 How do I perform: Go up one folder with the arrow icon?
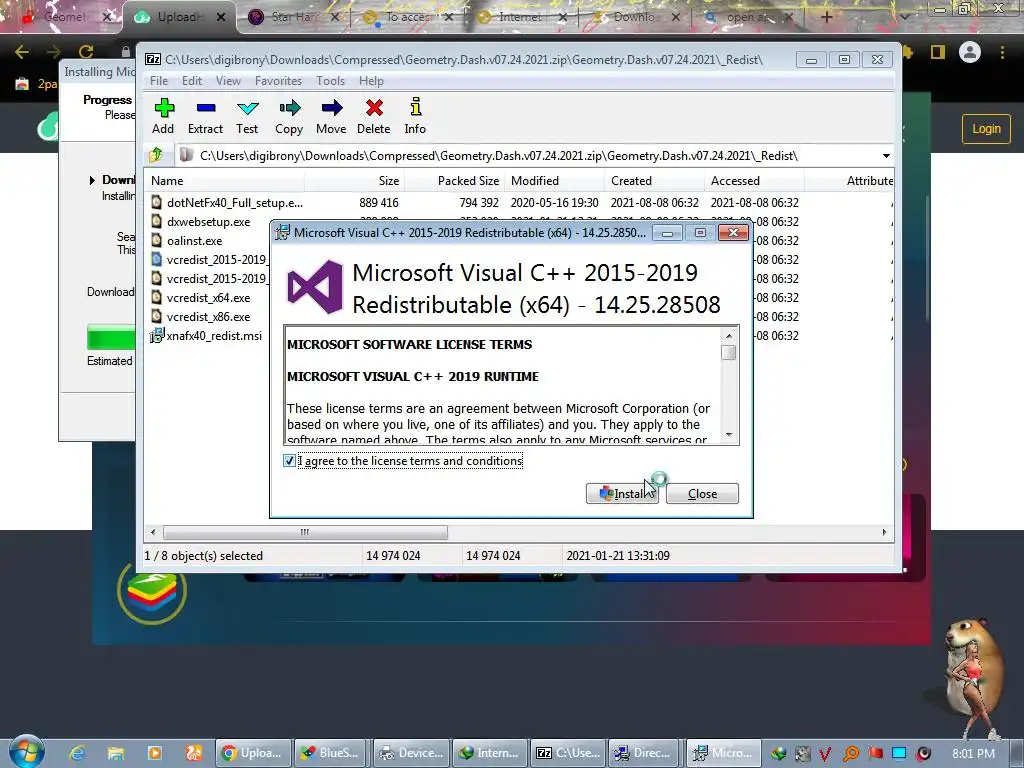(155, 155)
